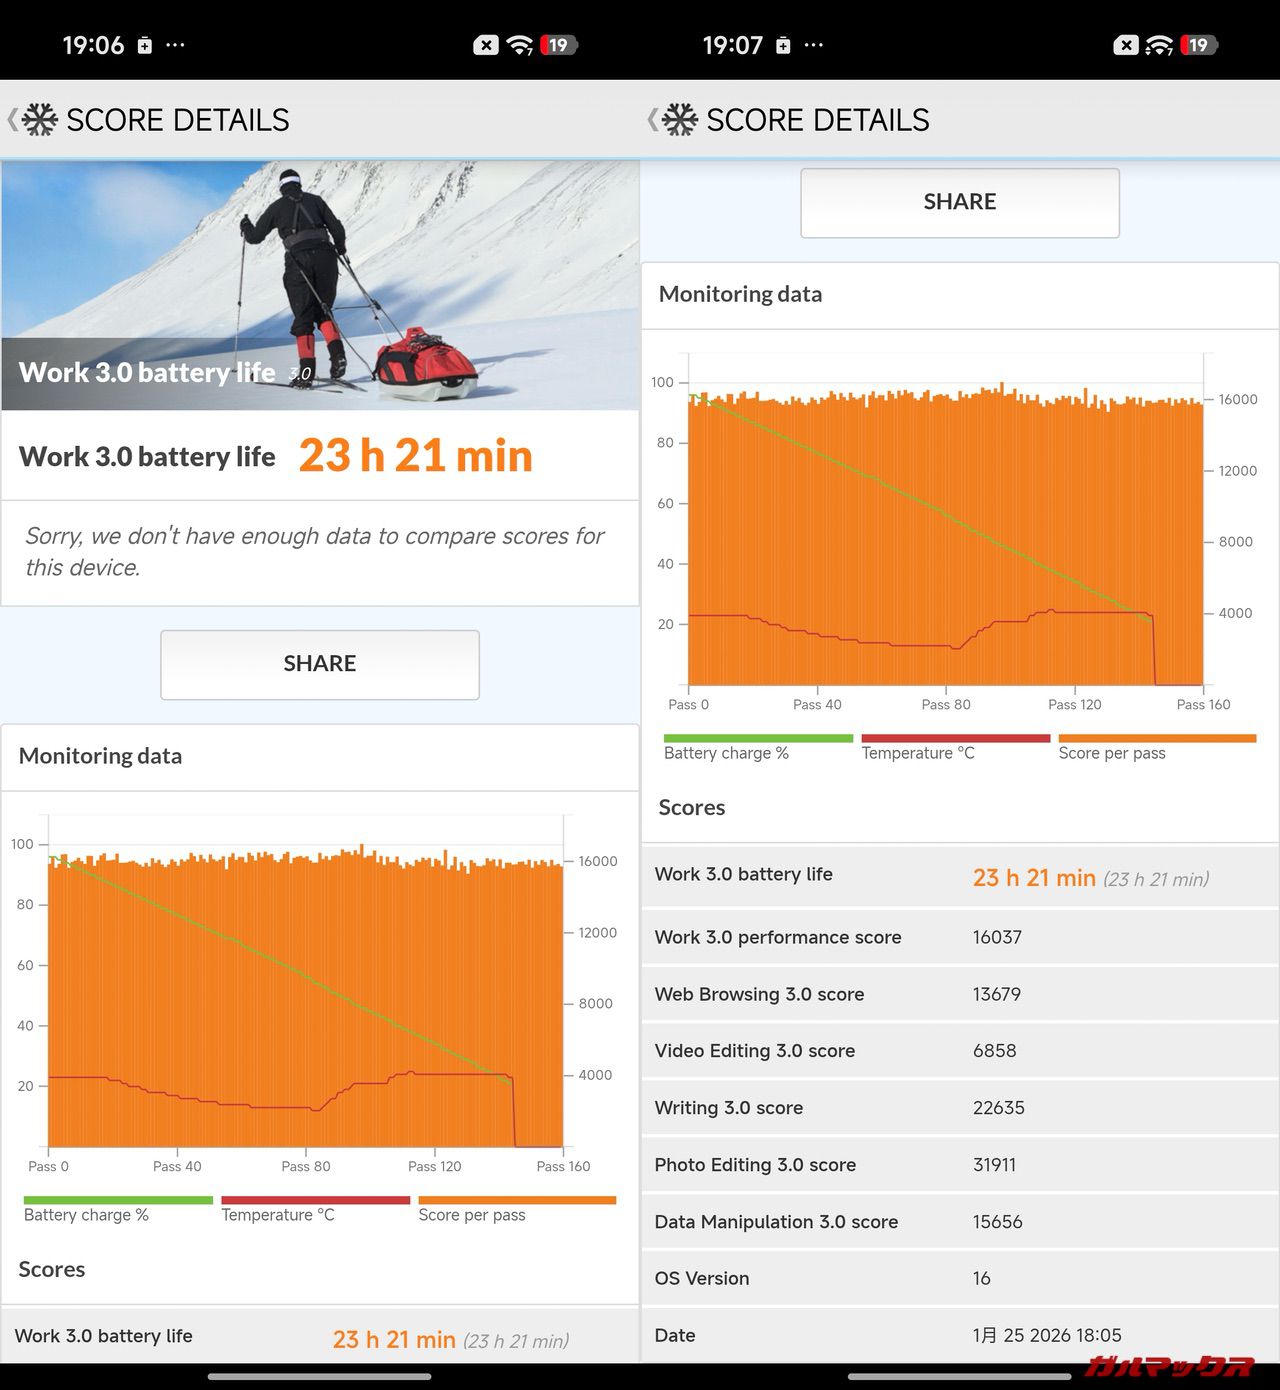Tap the skier hero image for Work 3.0
This screenshot has width=1280, height=1390.
click(x=320, y=285)
